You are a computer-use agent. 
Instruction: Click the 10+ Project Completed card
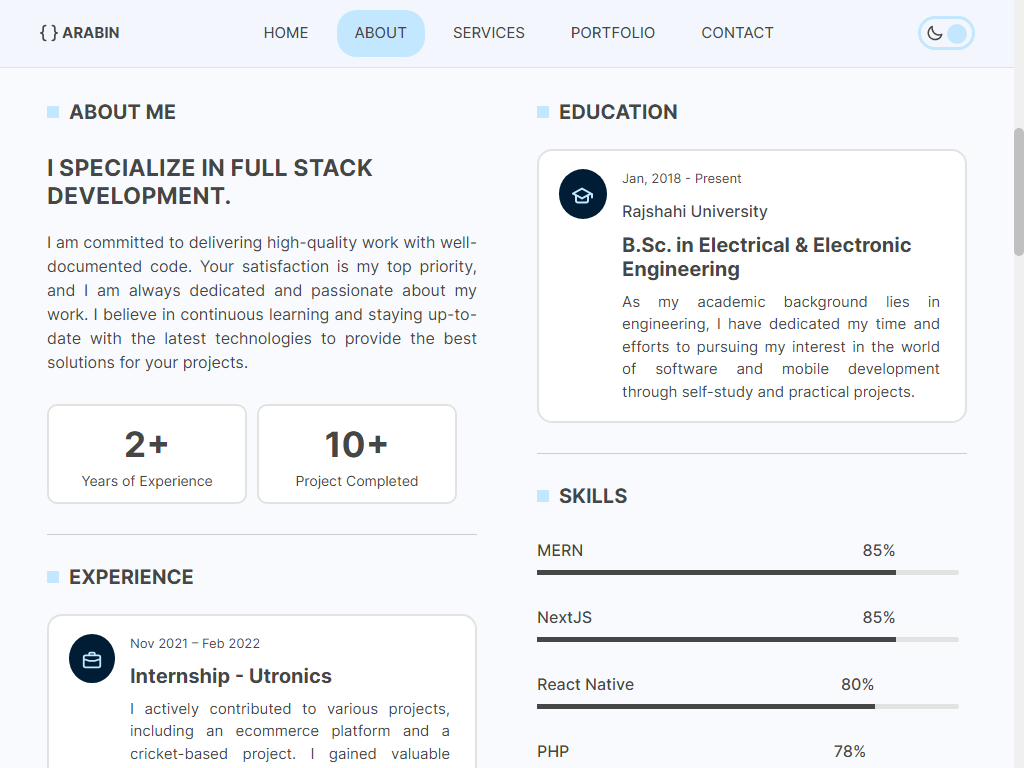click(x=357, y=454)
